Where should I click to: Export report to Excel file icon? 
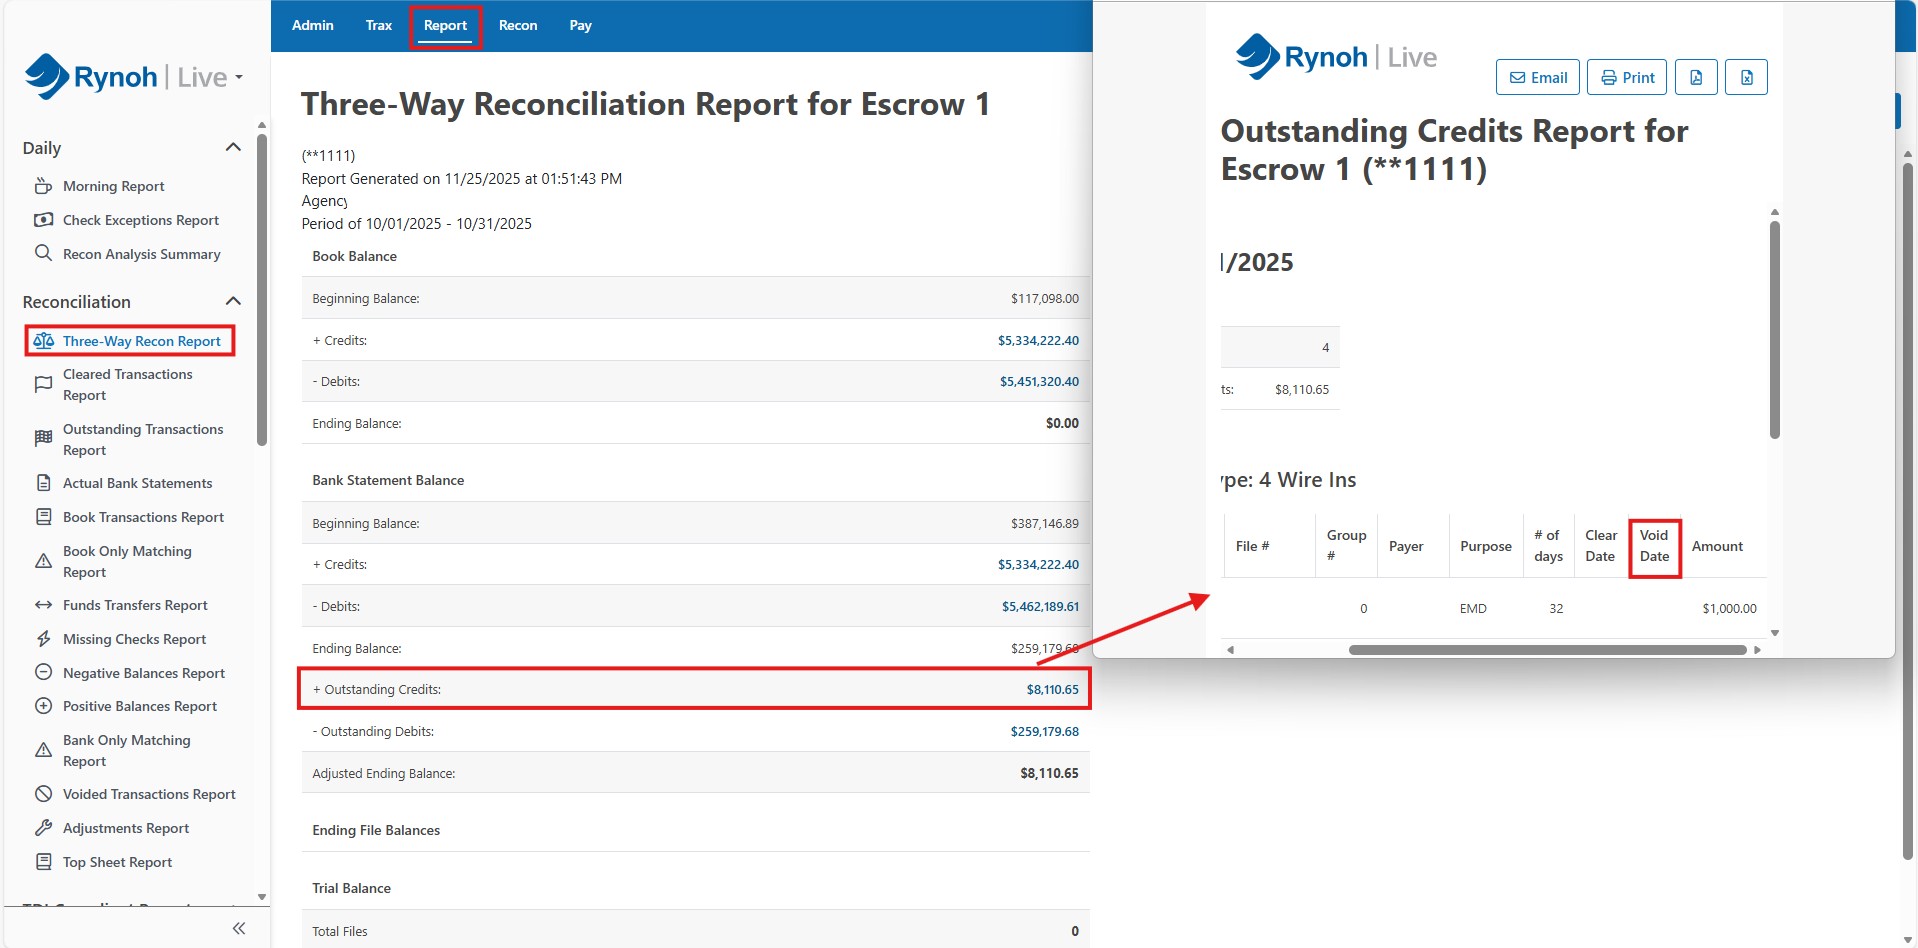point(1746,77)
